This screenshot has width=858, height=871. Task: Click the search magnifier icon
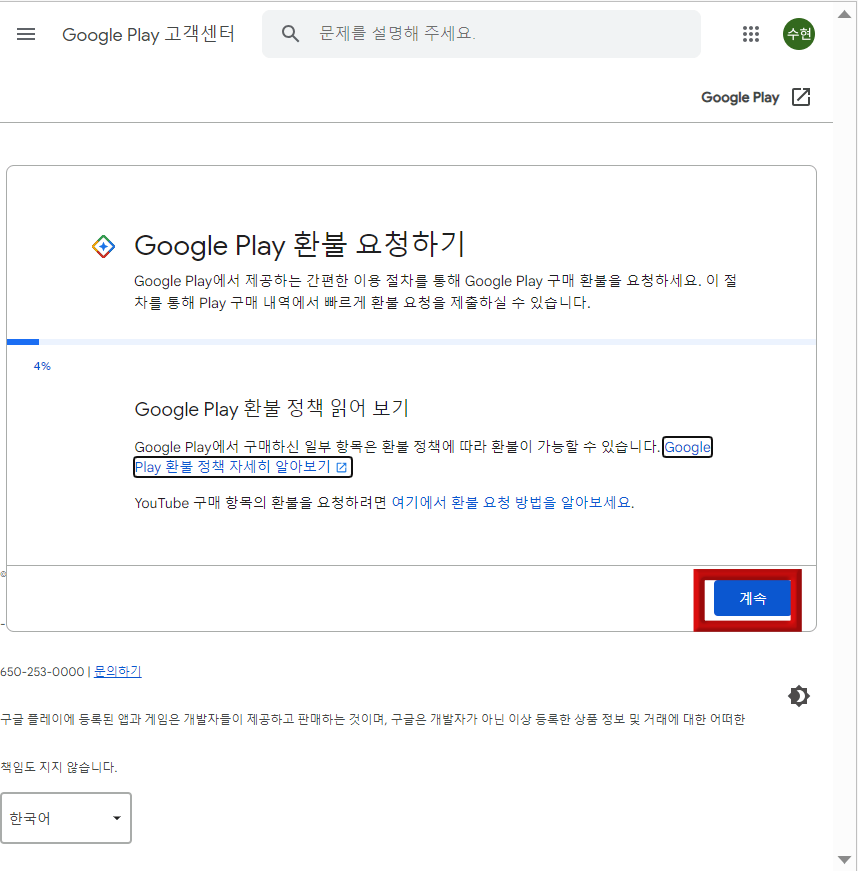(290, 33)
